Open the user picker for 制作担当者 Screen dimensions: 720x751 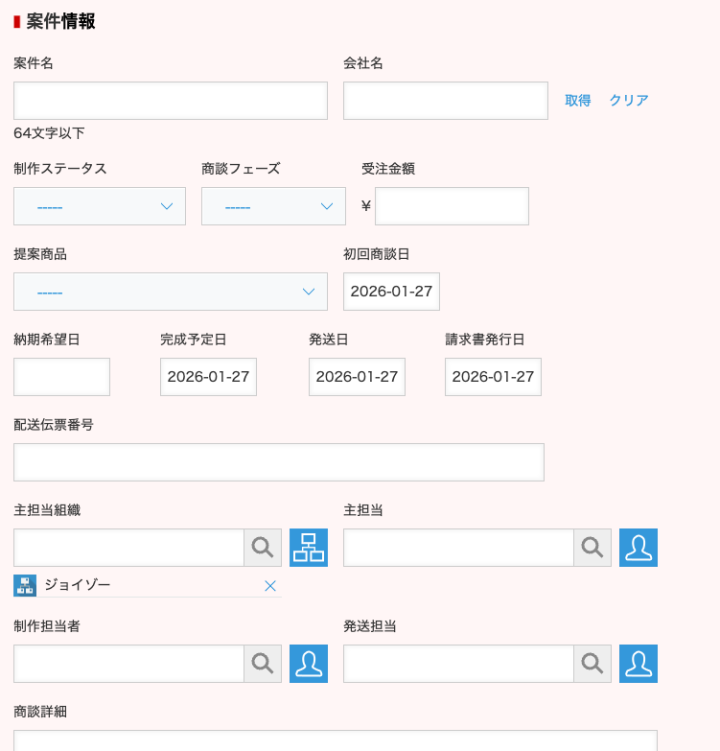pos(309,664)
